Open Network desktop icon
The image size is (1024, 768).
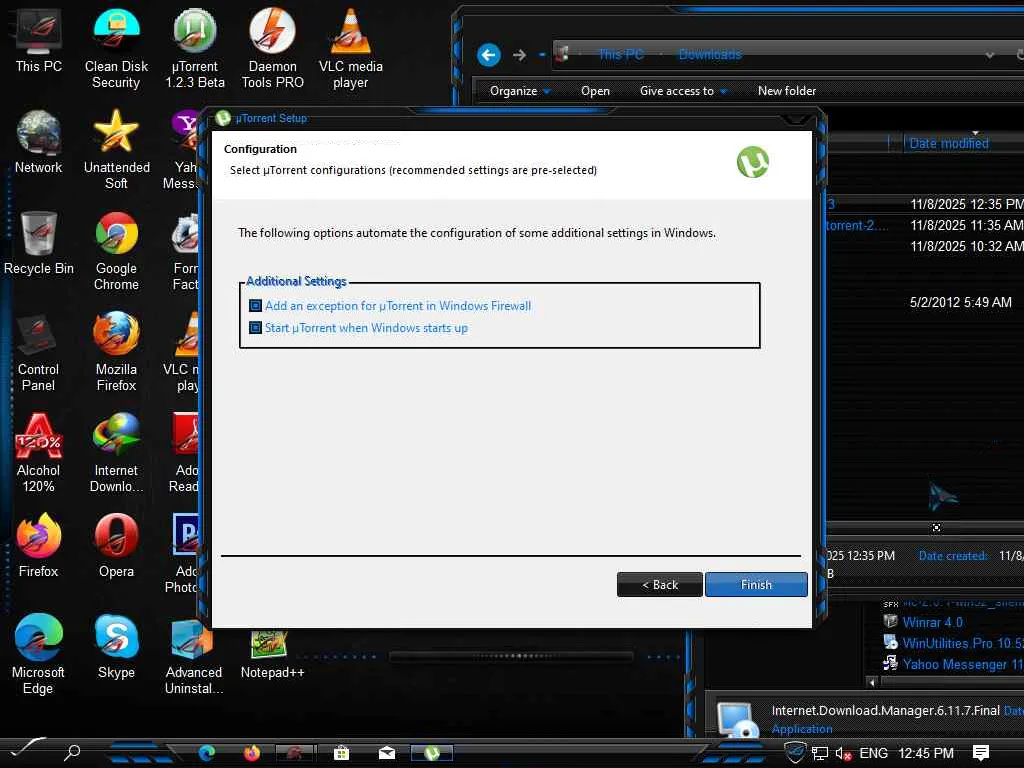(39, 142)
